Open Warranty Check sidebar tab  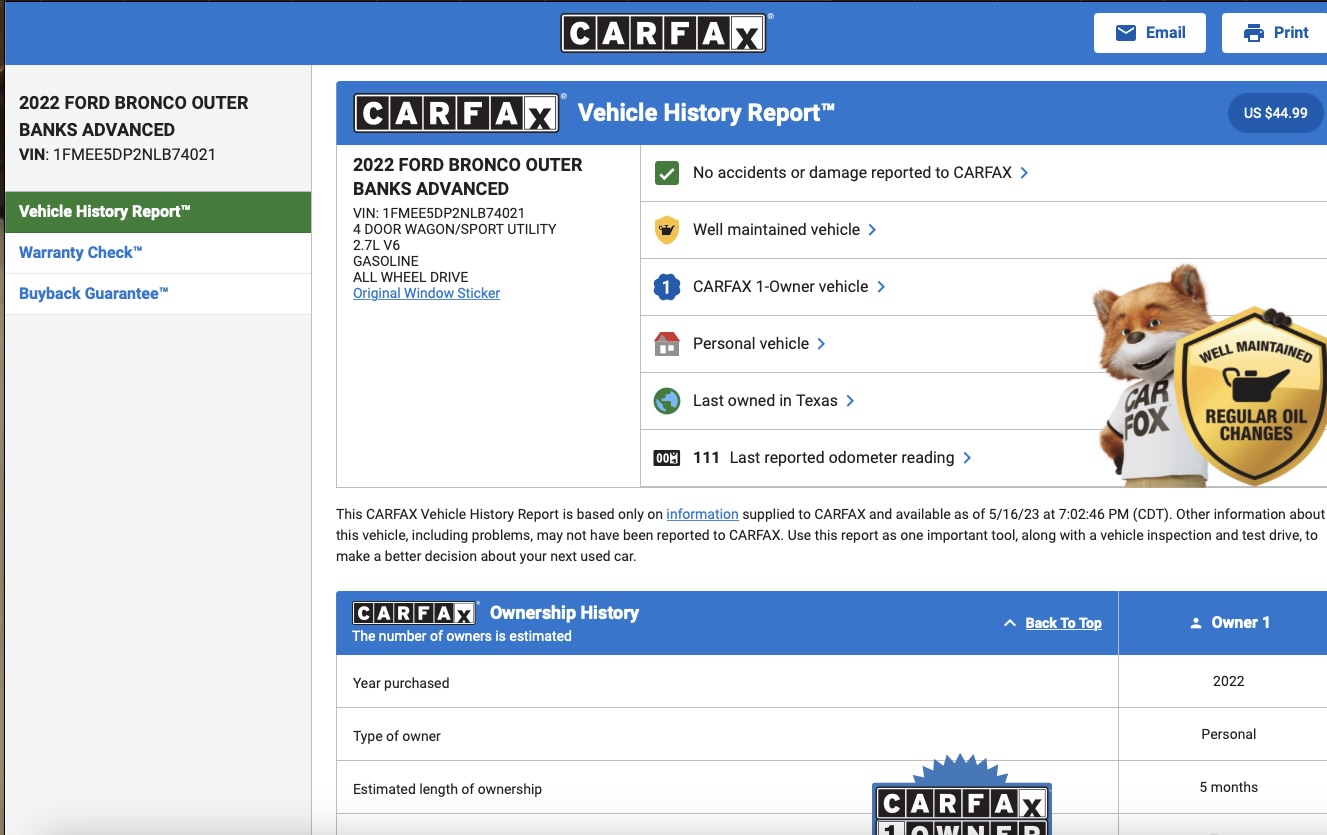(x=158, y=253)
